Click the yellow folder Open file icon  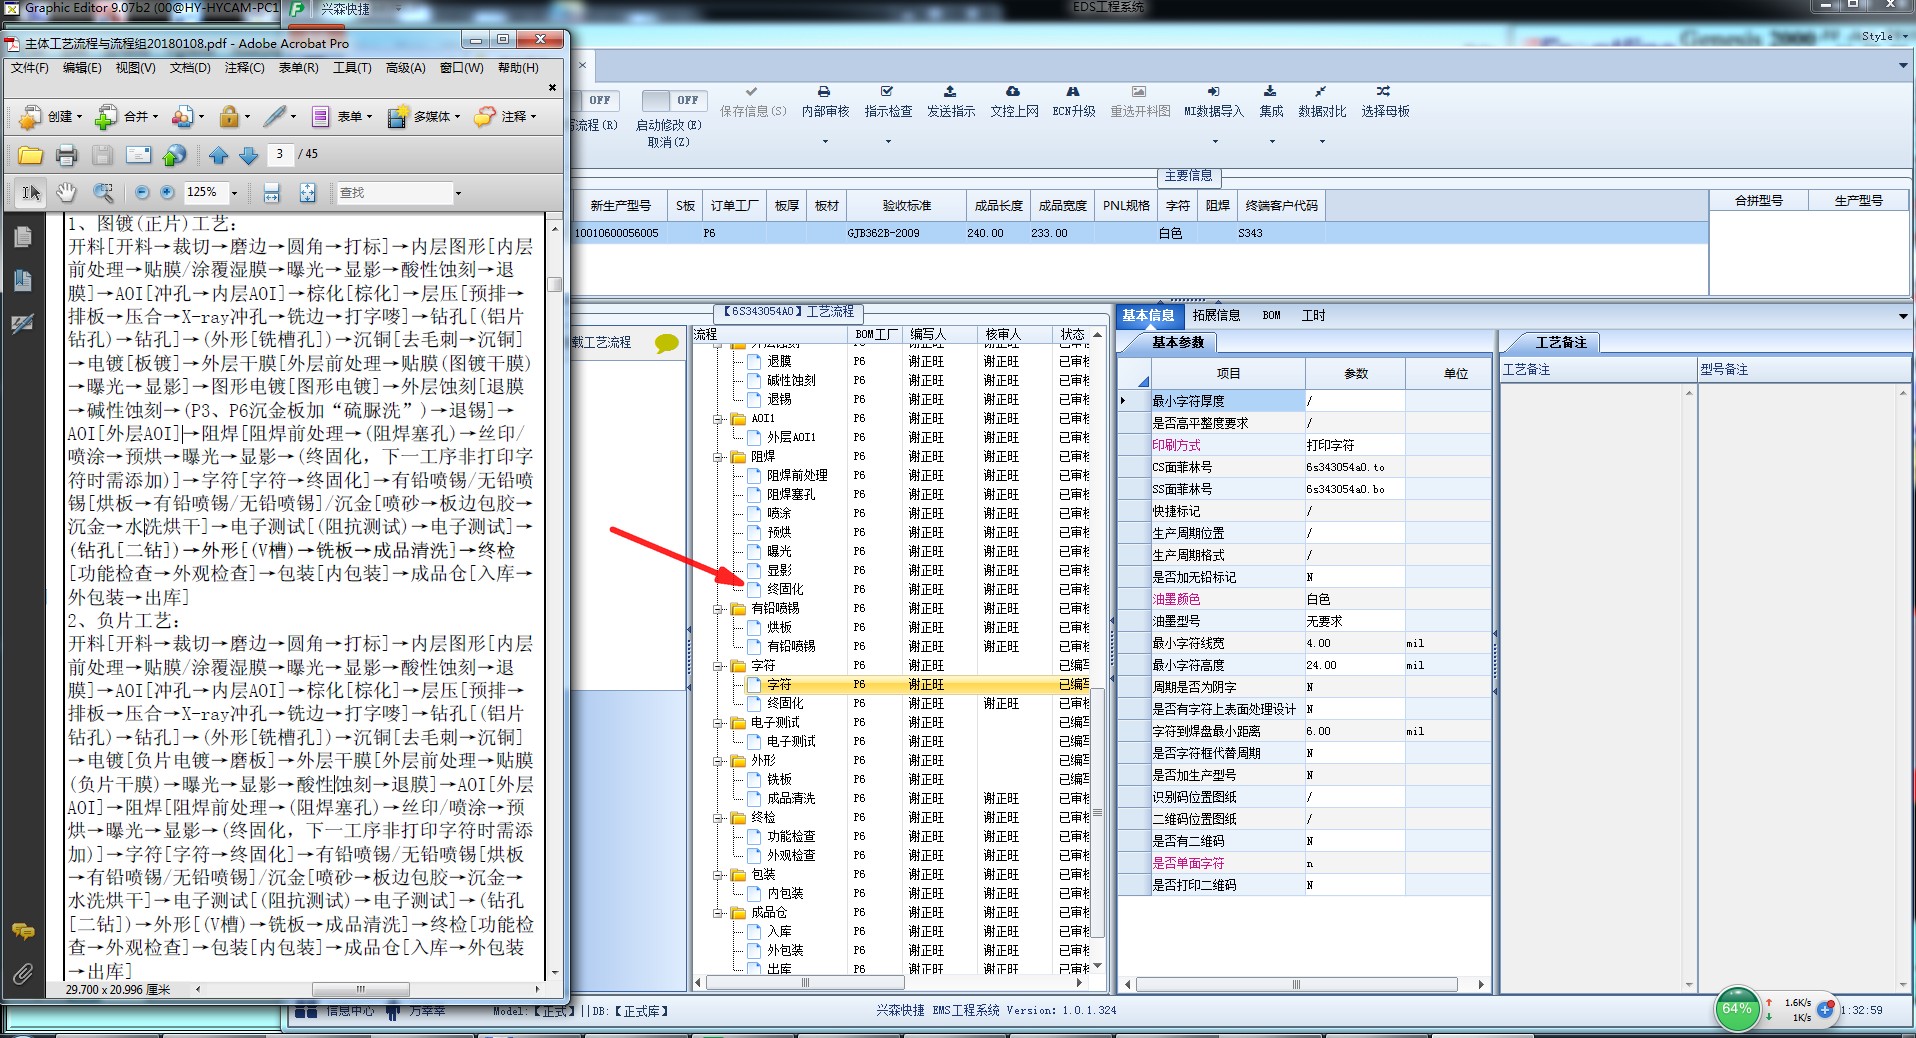(x=30, y=155)
